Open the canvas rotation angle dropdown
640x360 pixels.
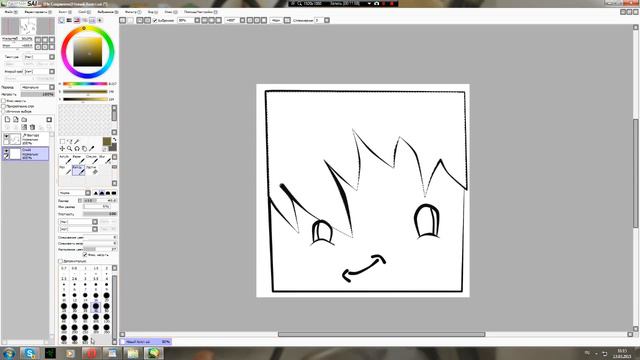click(x=235, y=20)
